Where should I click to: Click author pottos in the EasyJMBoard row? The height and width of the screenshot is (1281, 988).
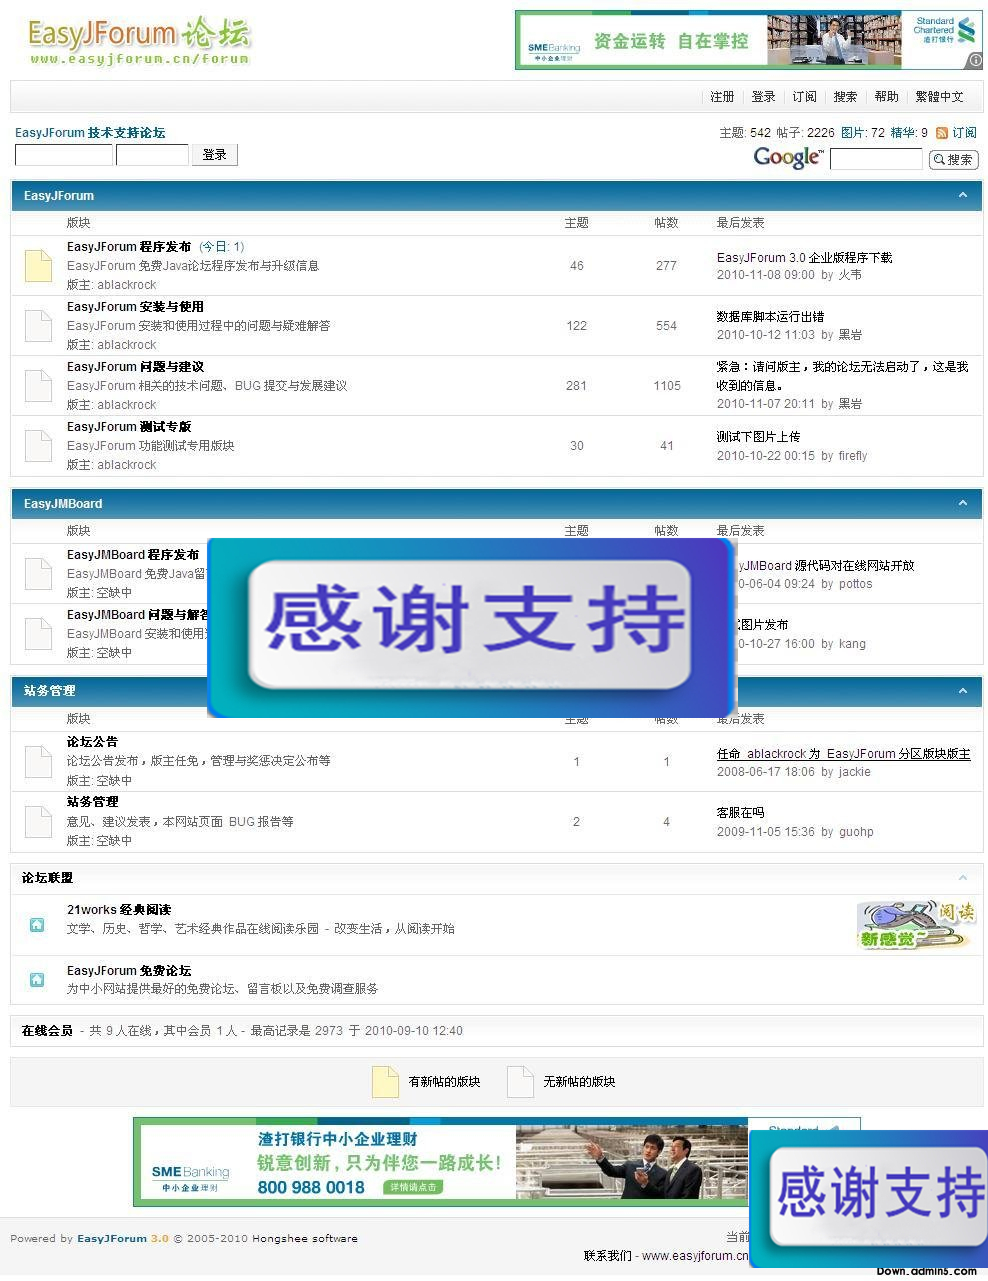855,584
